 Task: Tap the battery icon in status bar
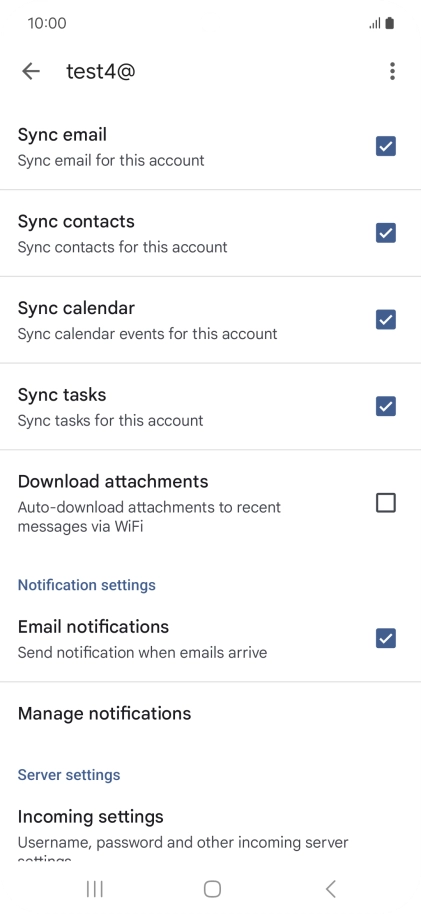[x=390, y=23]
